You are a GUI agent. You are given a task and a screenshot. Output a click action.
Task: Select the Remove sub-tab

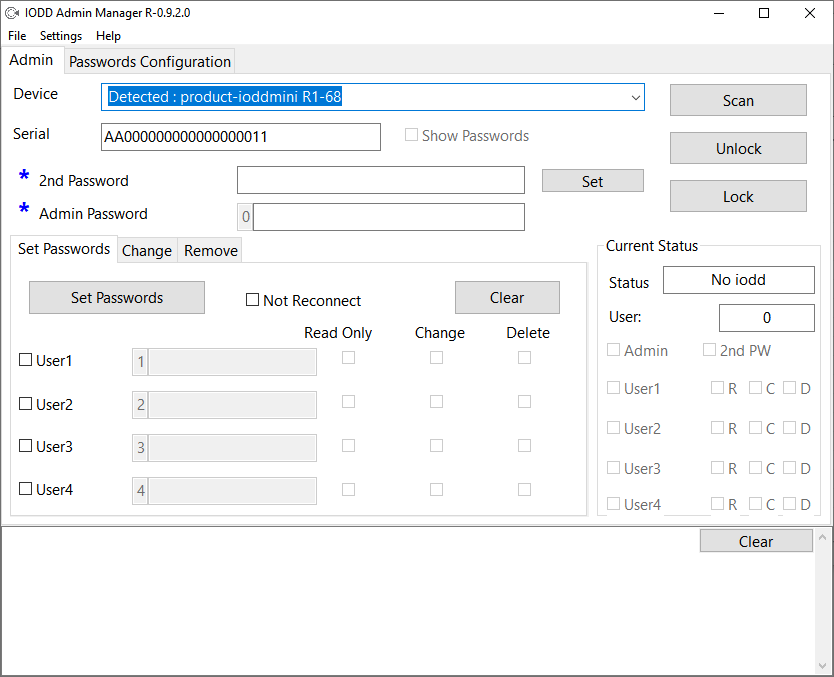pos(211,250)
